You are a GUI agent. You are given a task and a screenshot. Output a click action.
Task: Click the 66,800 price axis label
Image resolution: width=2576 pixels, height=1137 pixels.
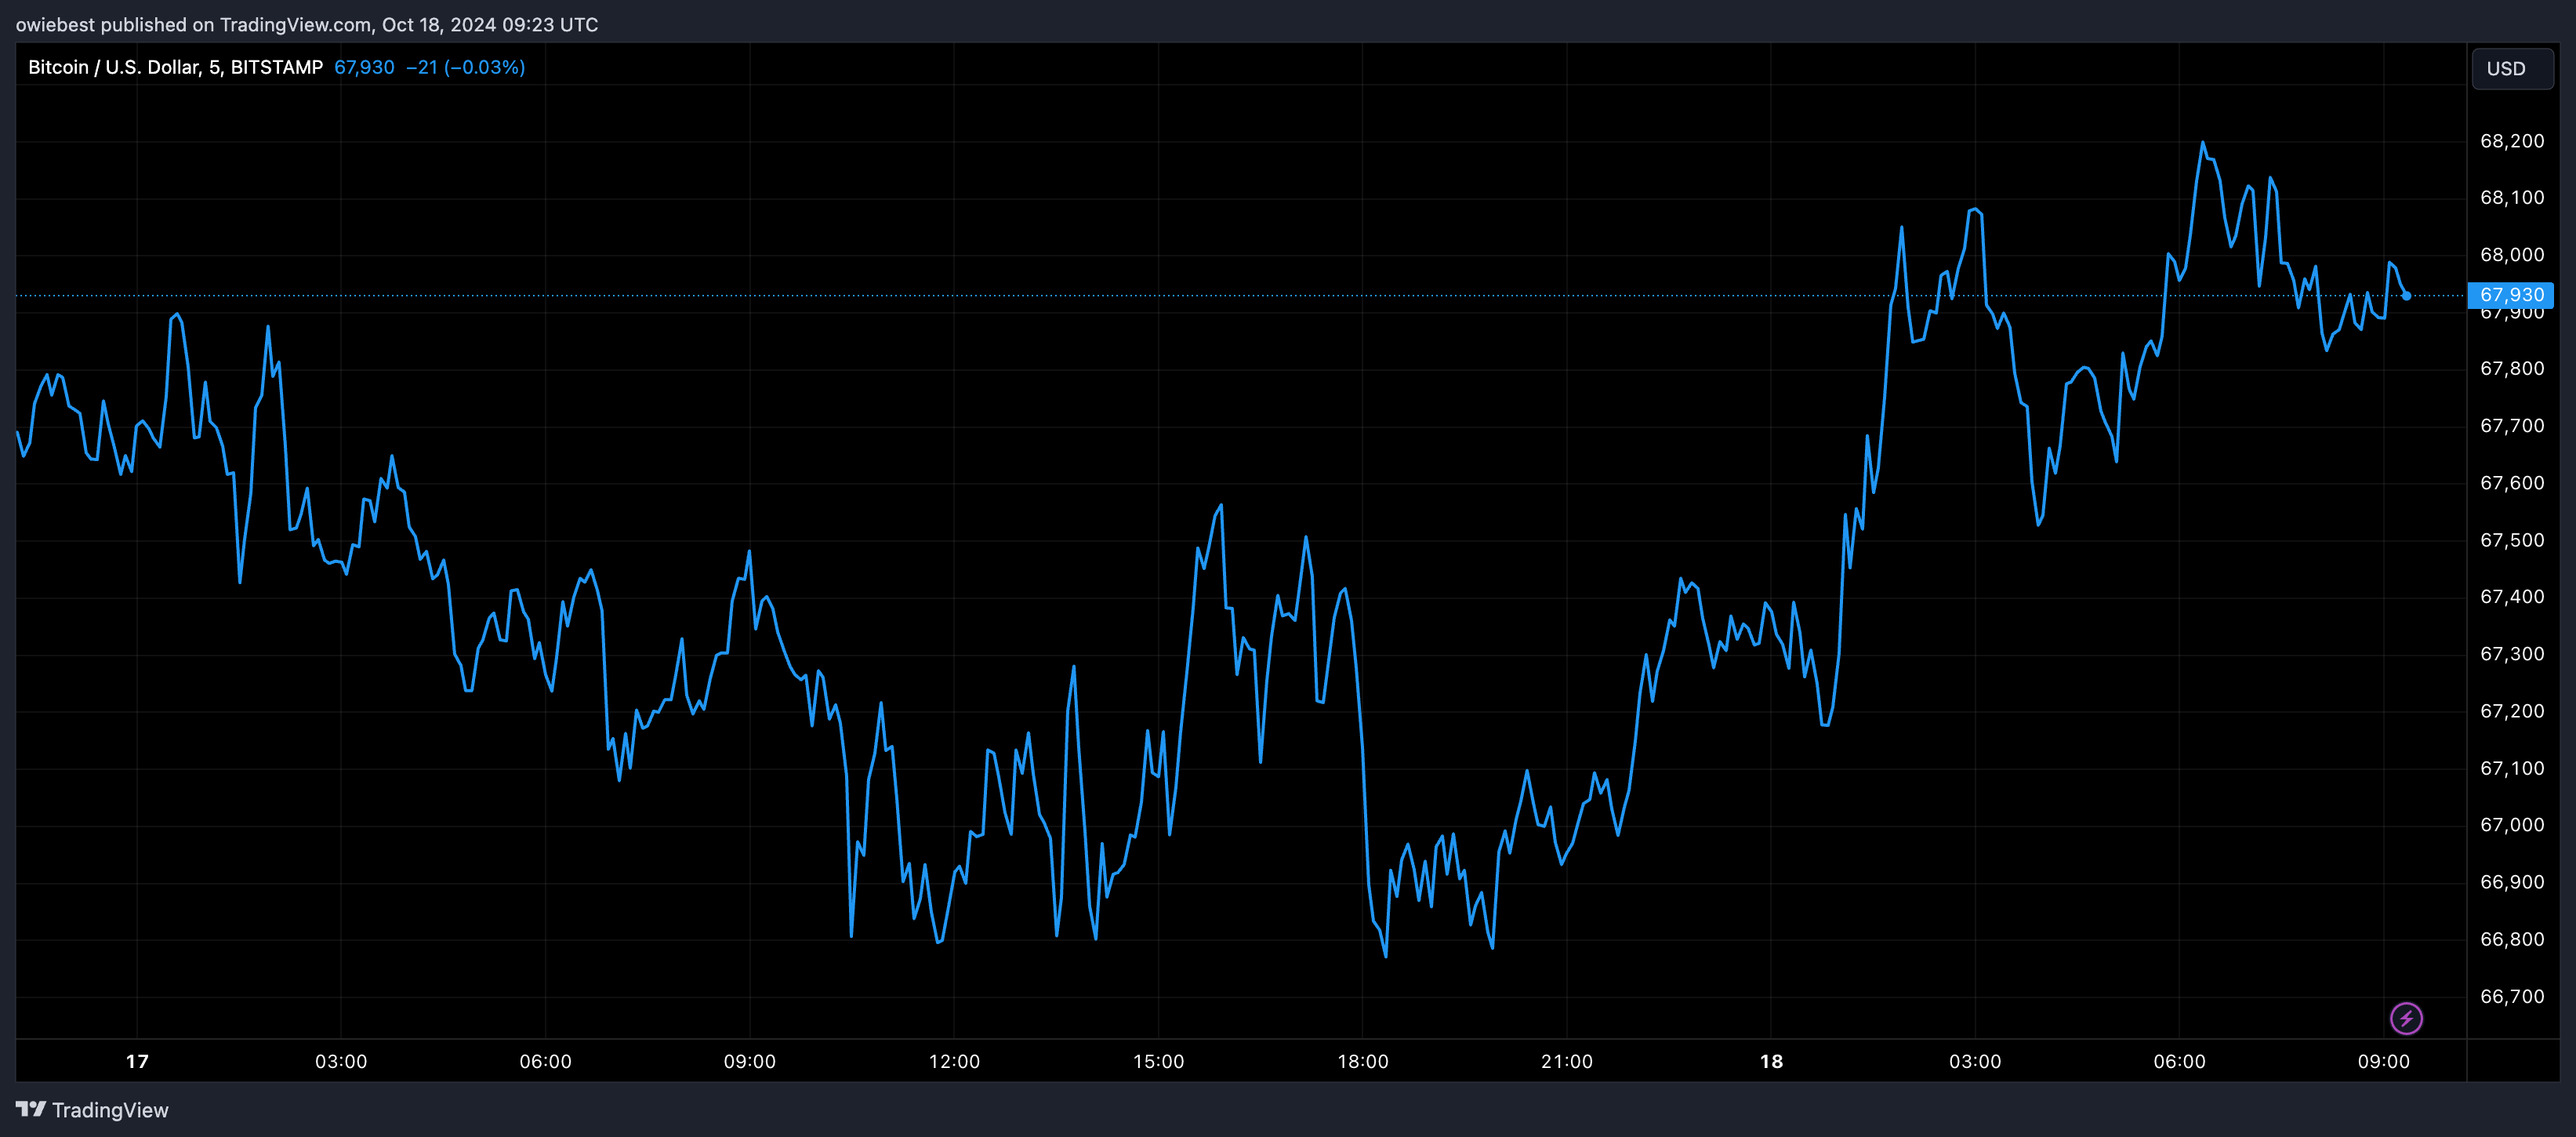pyautogui.click(x=2512, y=939)
